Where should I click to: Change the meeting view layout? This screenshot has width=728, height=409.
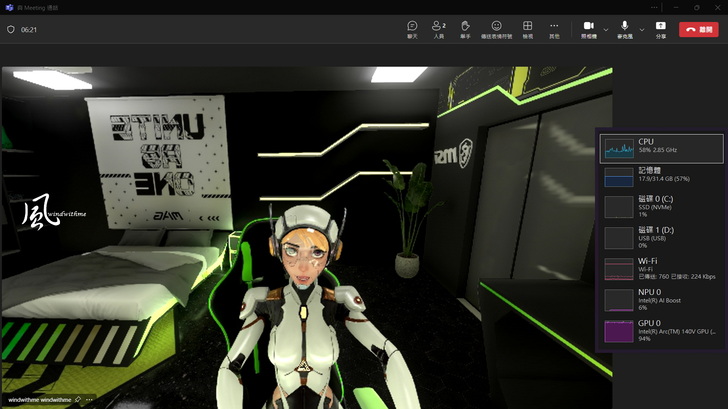click(x=527, y=29)
